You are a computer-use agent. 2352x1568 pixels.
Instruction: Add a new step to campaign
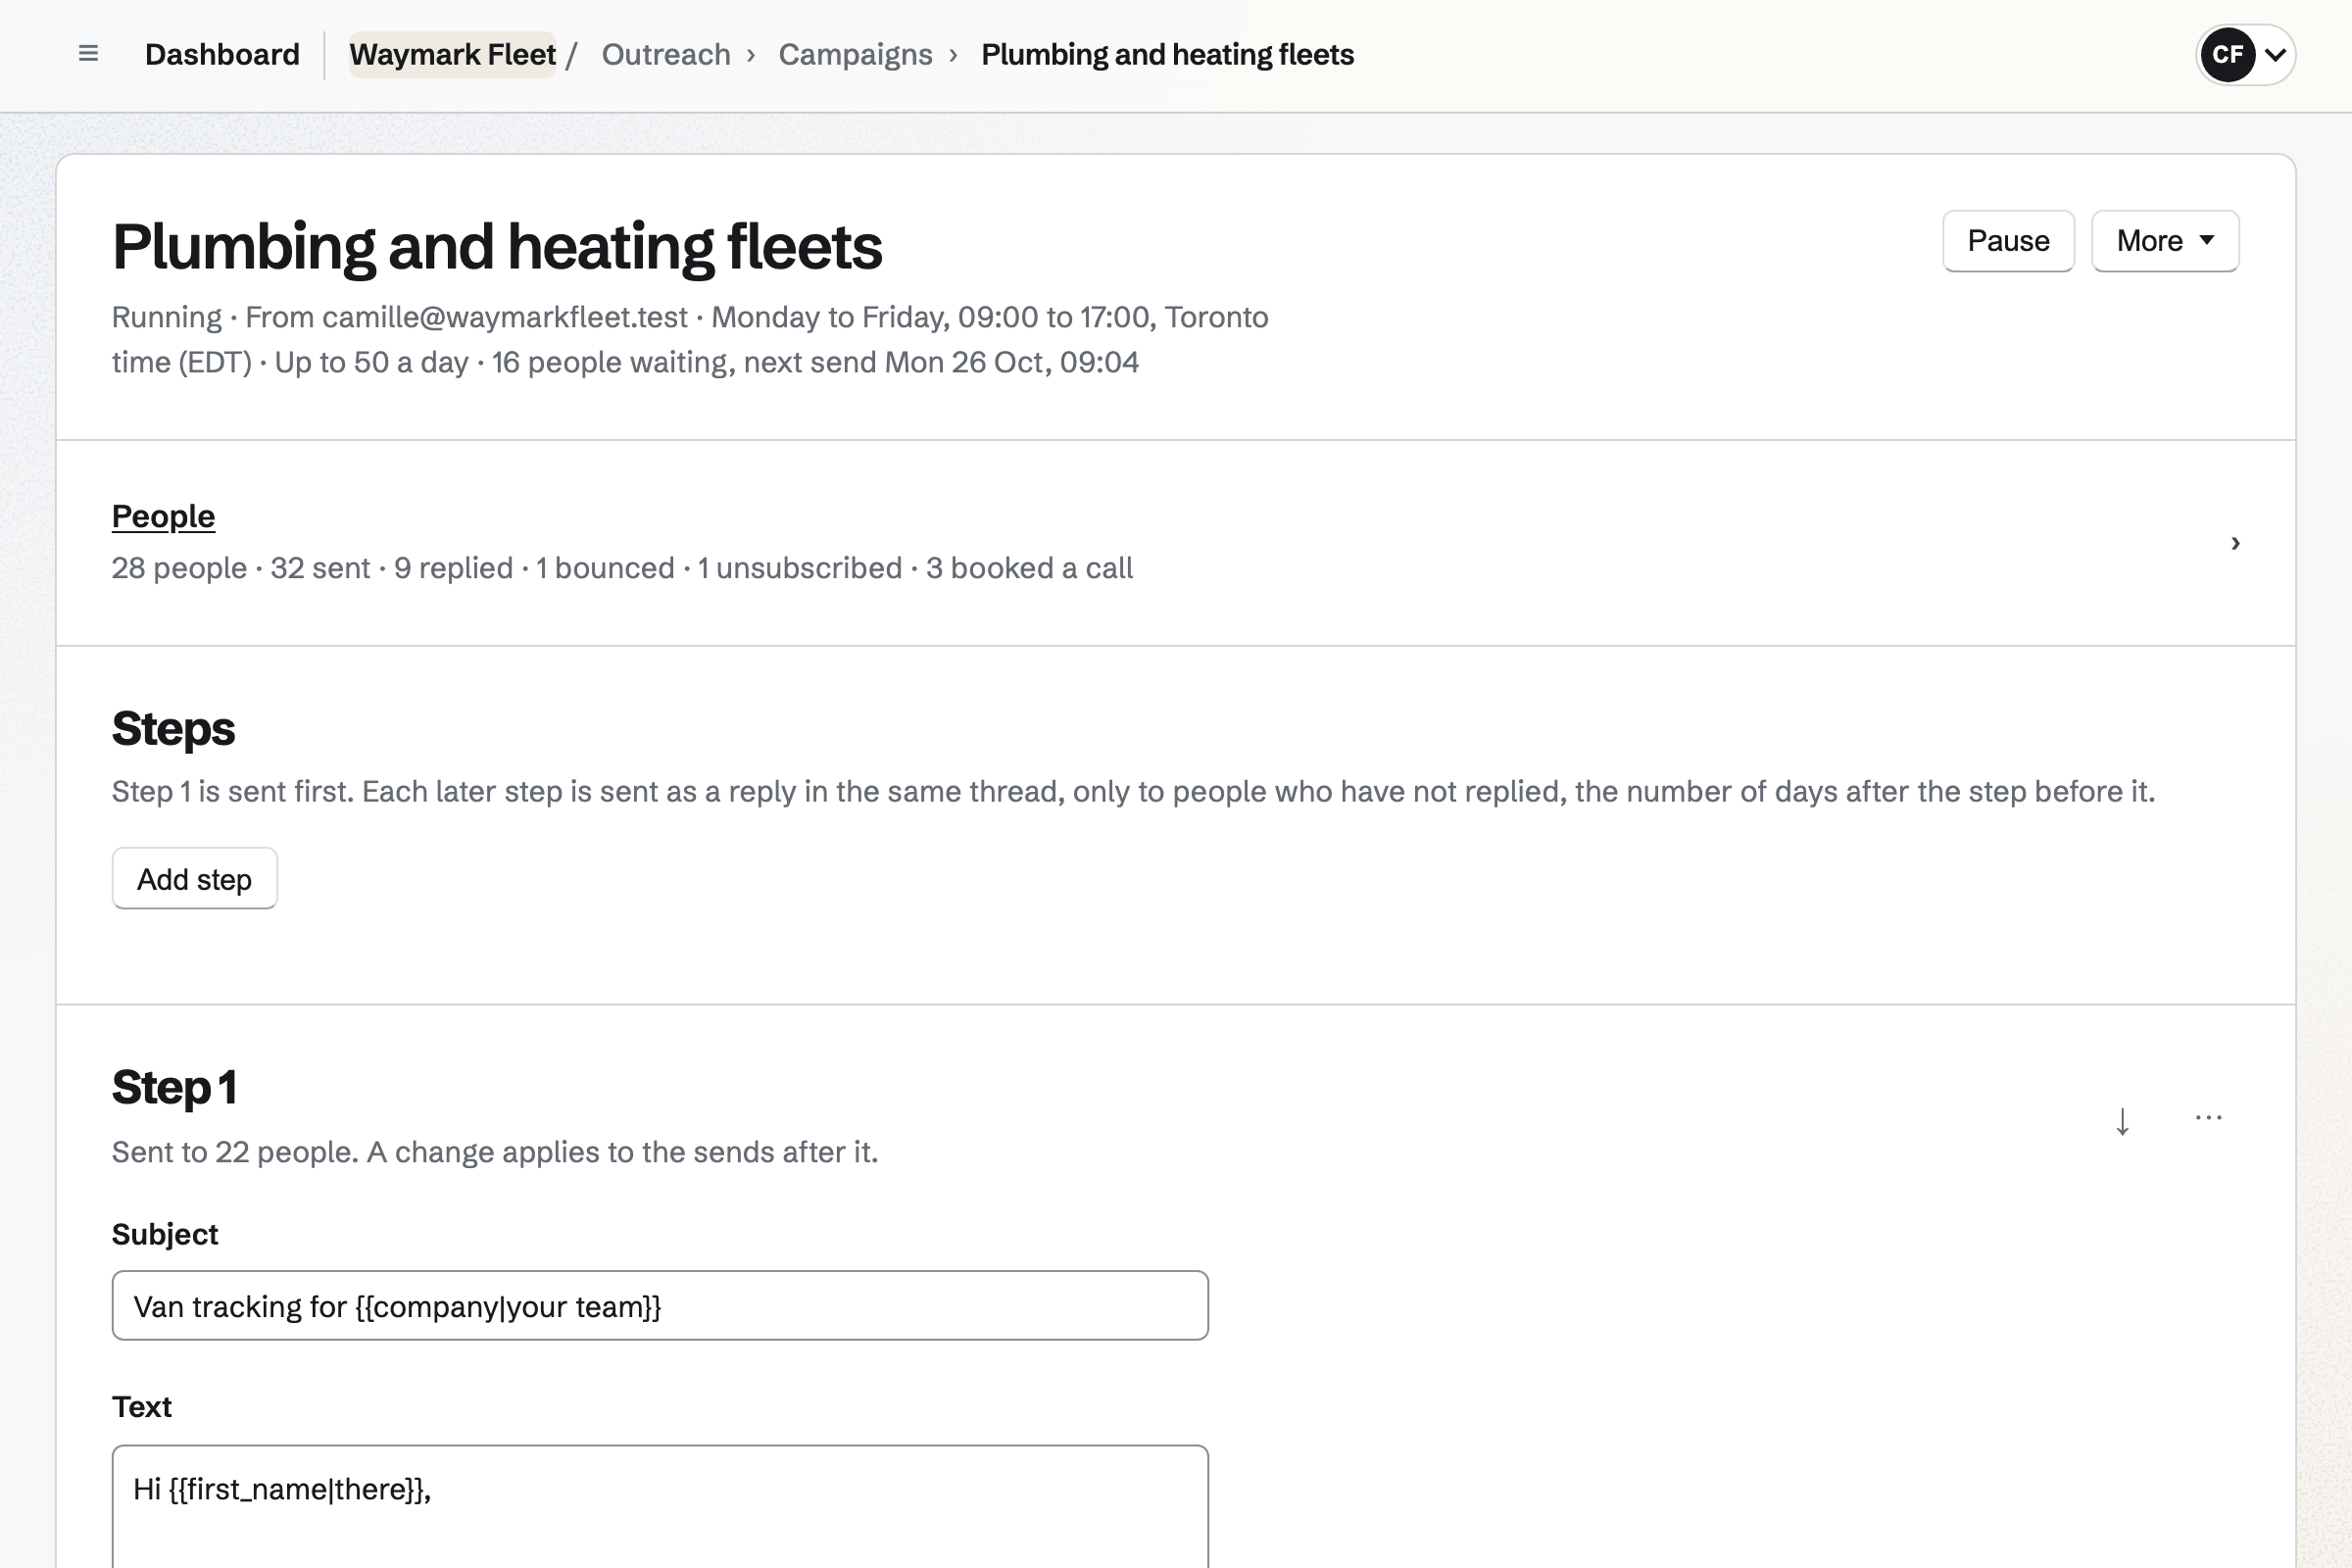coord(194,879)
